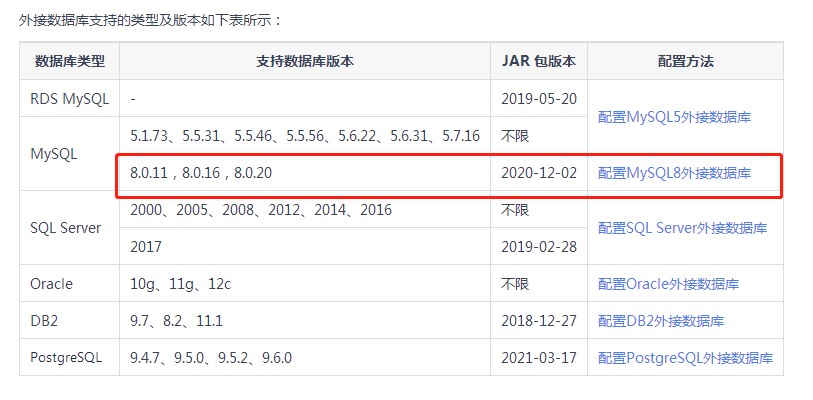The width and height of the screenshot is (813, 400).
Task: Click the PostgreSQL versions 9.4.7 to 9.6.0 cell
Action: coord(305,357)
